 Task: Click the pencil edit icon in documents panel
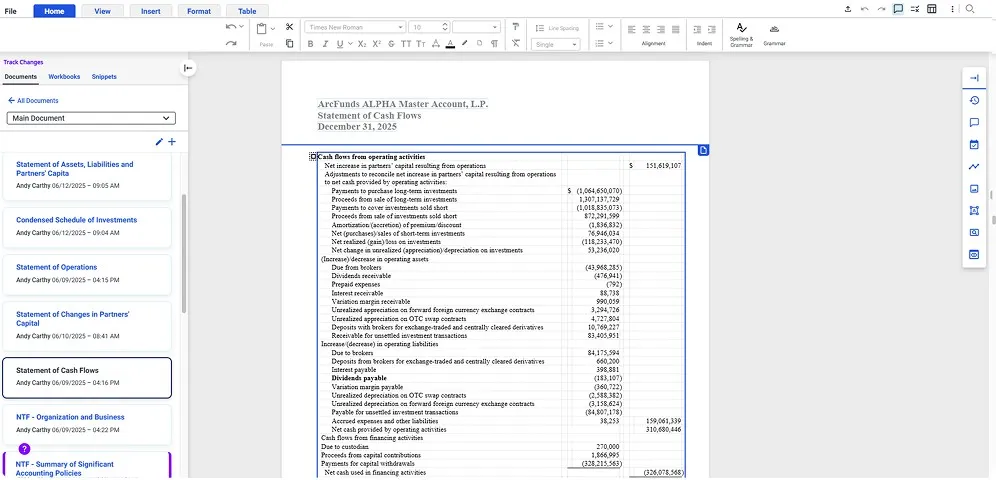click(159, 142)
